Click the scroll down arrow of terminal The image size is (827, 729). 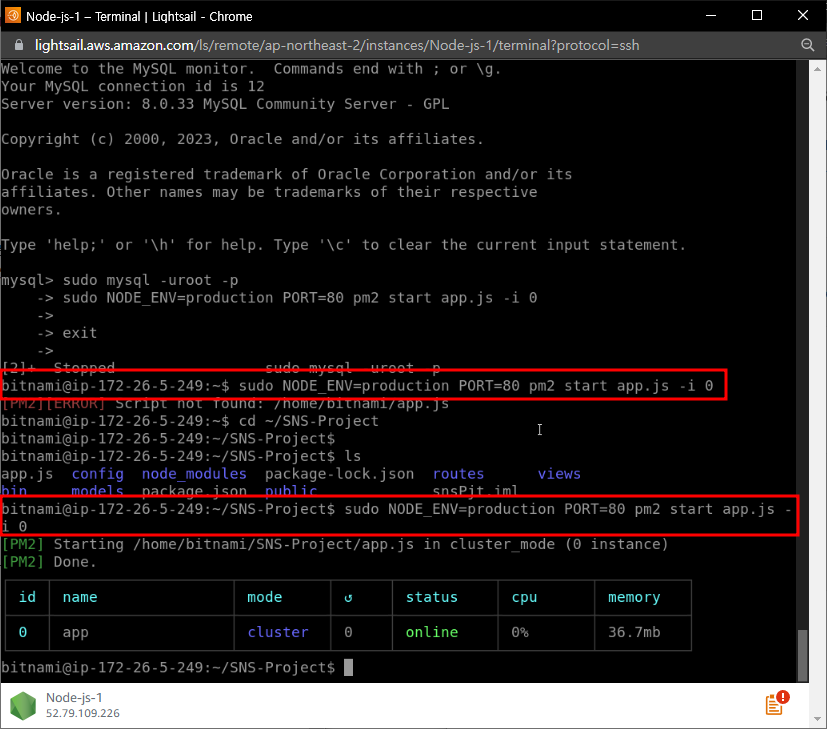[x=817, y=719]
